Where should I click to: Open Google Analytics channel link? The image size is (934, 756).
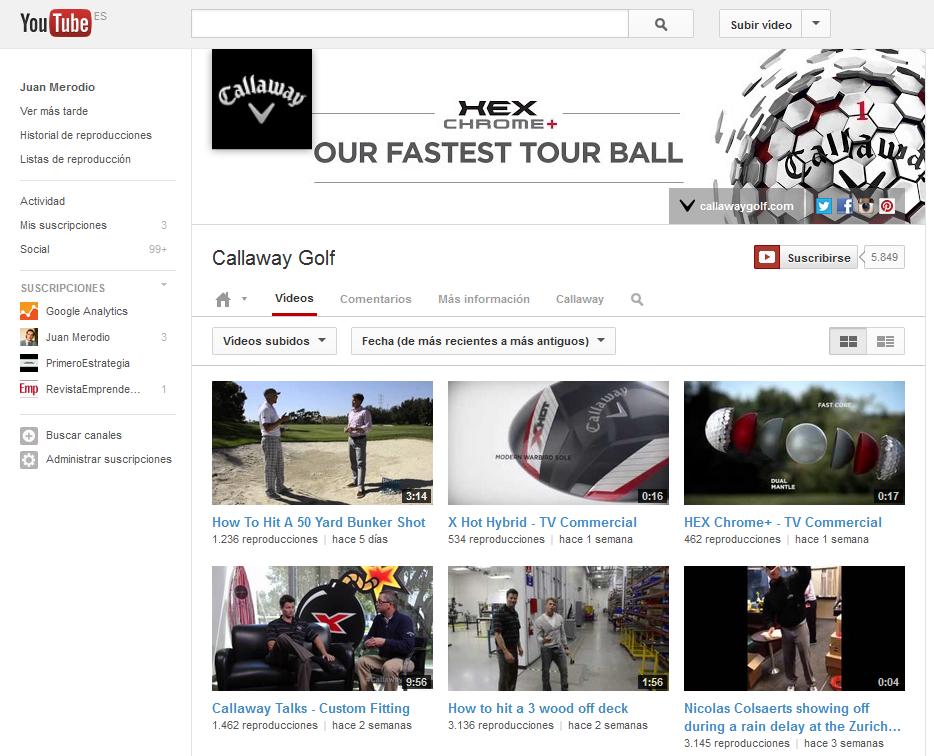point(86,311)
